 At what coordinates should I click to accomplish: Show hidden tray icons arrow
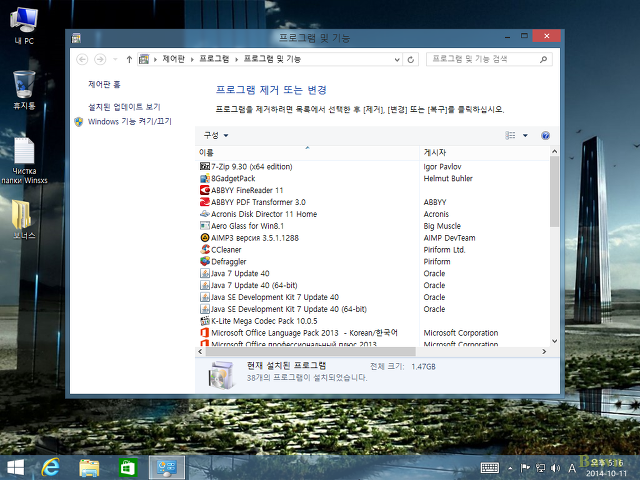(510, 468)
